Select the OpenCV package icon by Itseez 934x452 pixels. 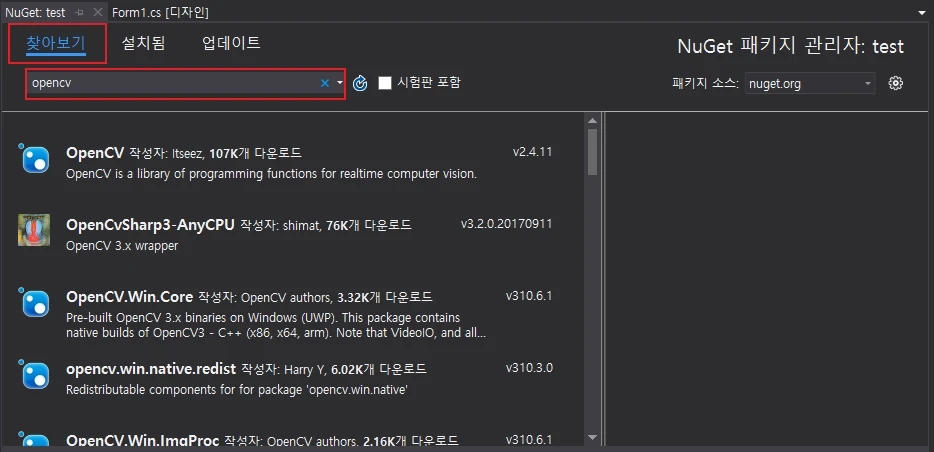tap(34, 158)
